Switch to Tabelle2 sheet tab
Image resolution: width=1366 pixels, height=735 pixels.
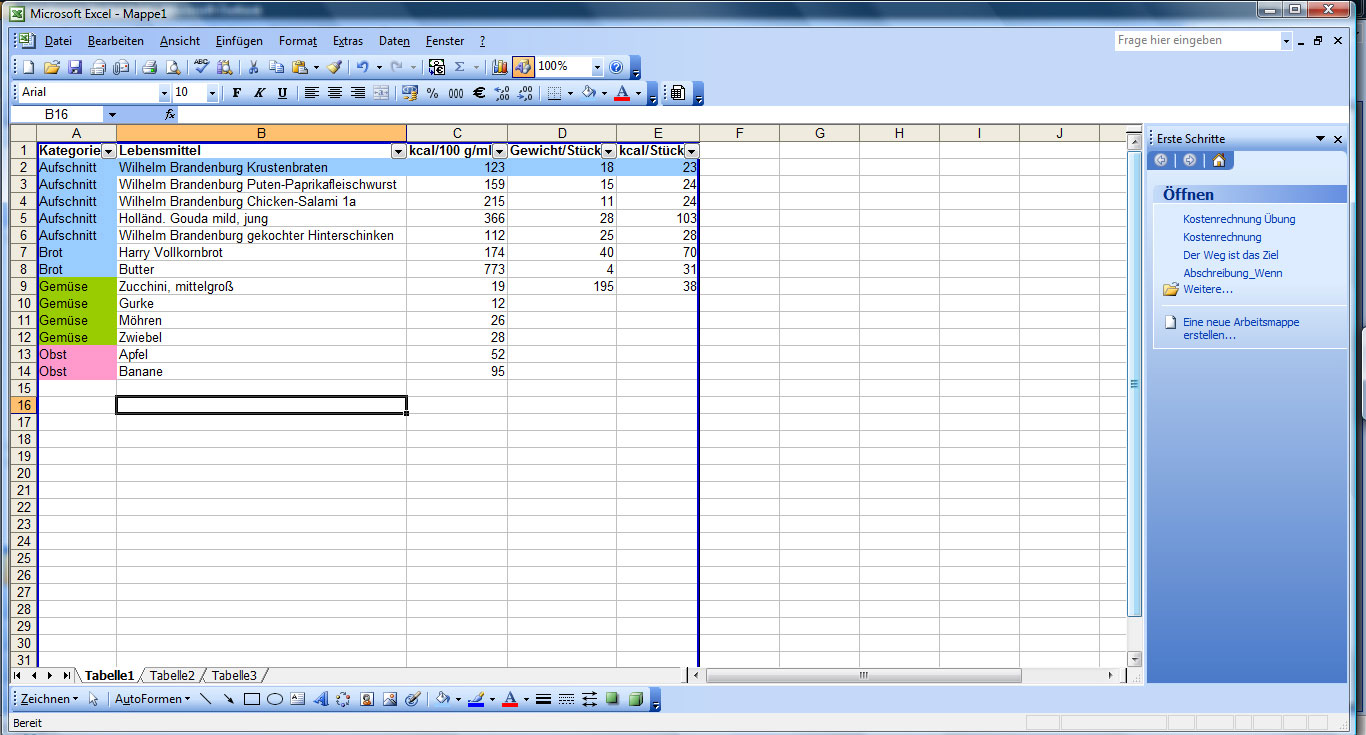pyautogui.click(x=172, y=676)
